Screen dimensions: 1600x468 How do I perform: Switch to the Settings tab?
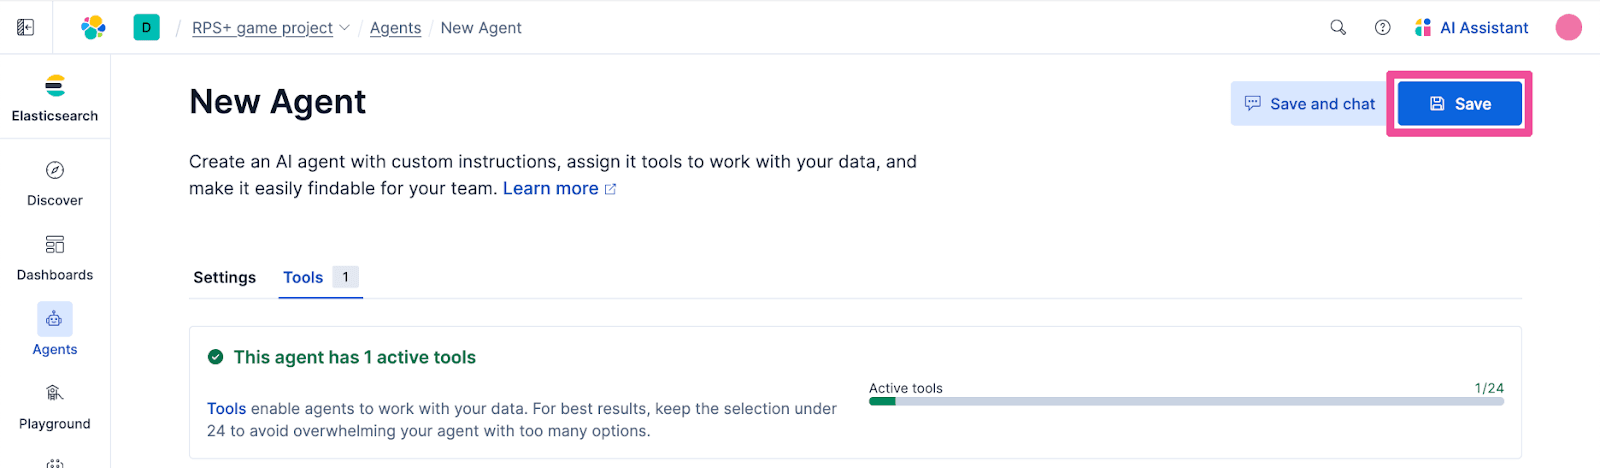pos(224,278)
